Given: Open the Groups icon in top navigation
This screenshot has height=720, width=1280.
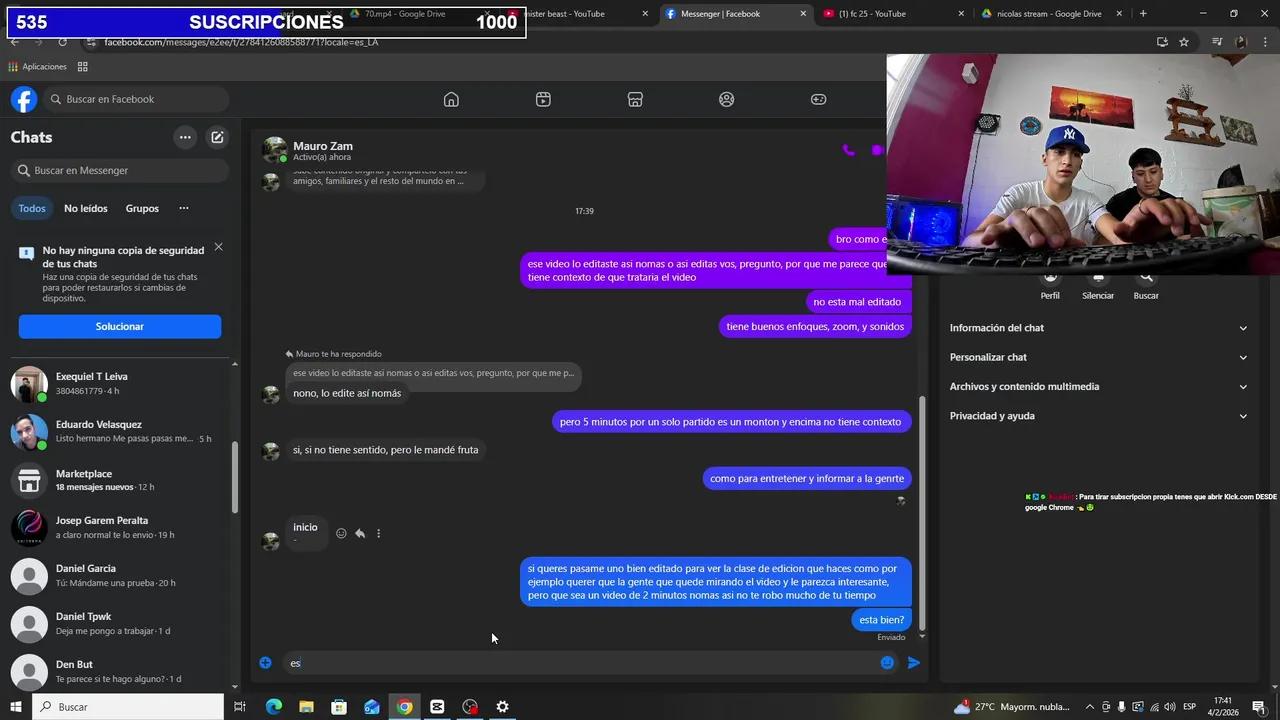Looking at the screenshot, I should tap(727, 99).
